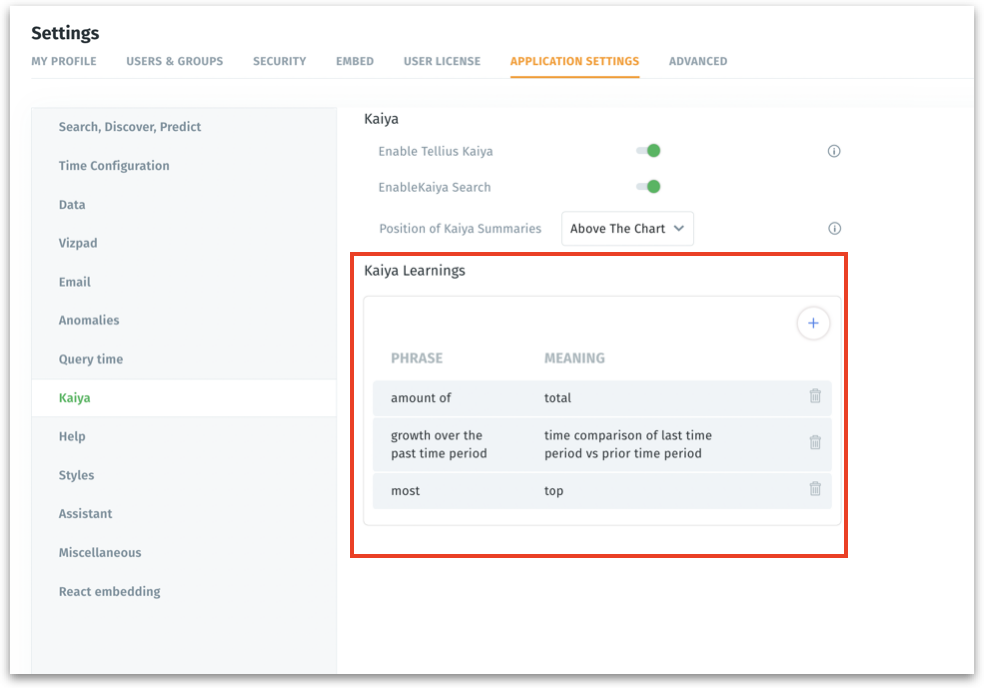This screenshot has height=688, width=984.
Task: Toggle Enable Tellius Kaiya switch
Action: pos(649,151)
